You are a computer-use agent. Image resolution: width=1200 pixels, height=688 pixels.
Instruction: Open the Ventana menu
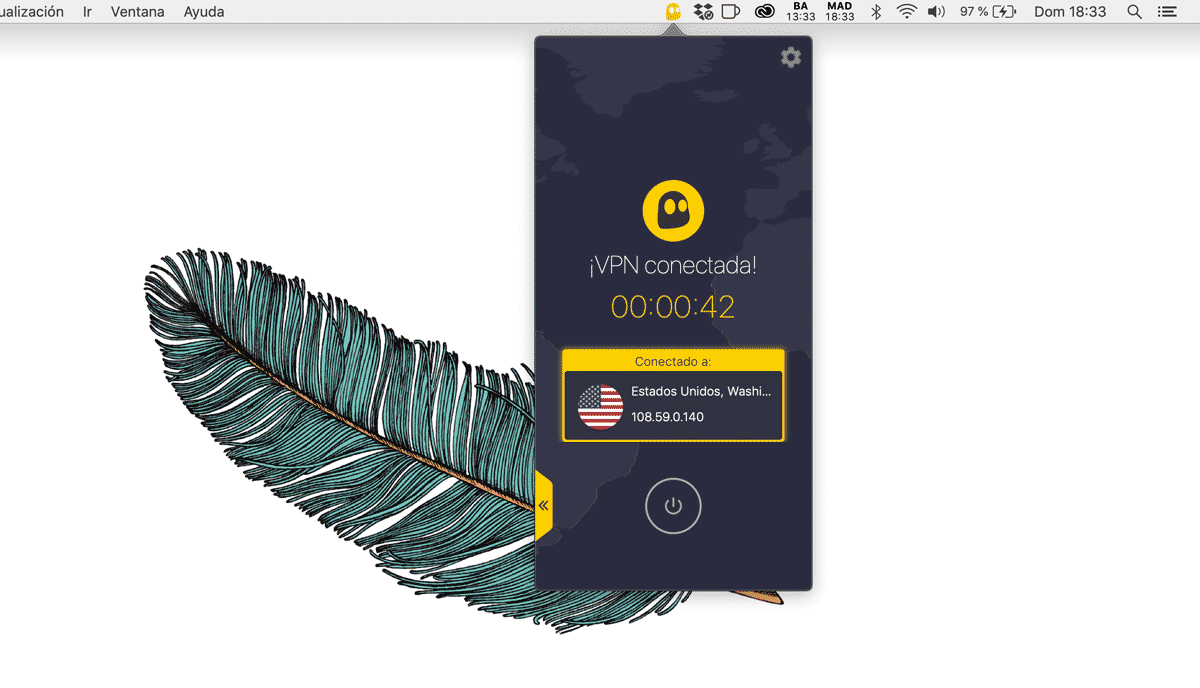138,12
